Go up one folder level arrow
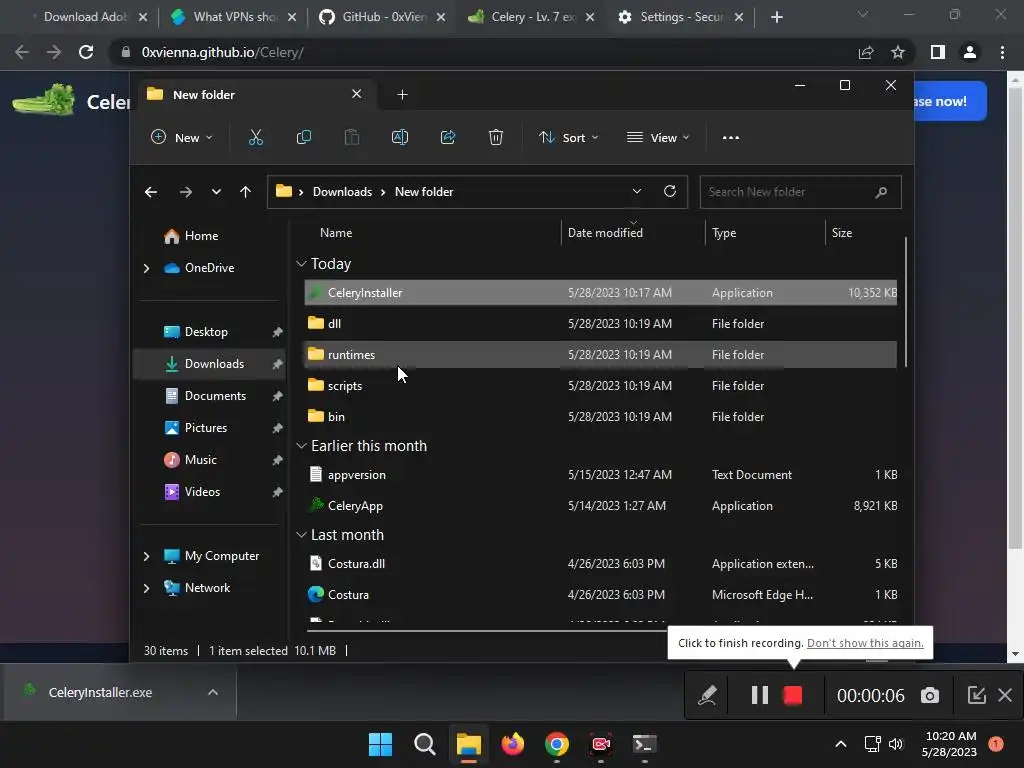The width and height of the screenshot is (1024, 768). tap(246, 192)
